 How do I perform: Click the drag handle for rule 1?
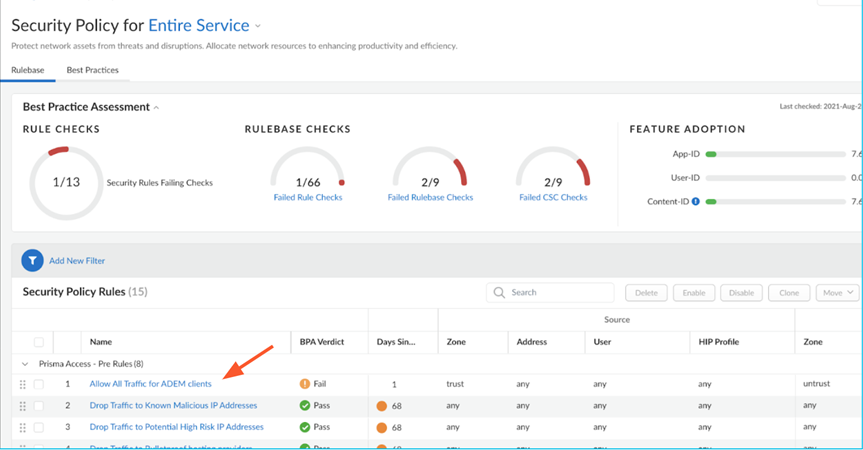22,384
